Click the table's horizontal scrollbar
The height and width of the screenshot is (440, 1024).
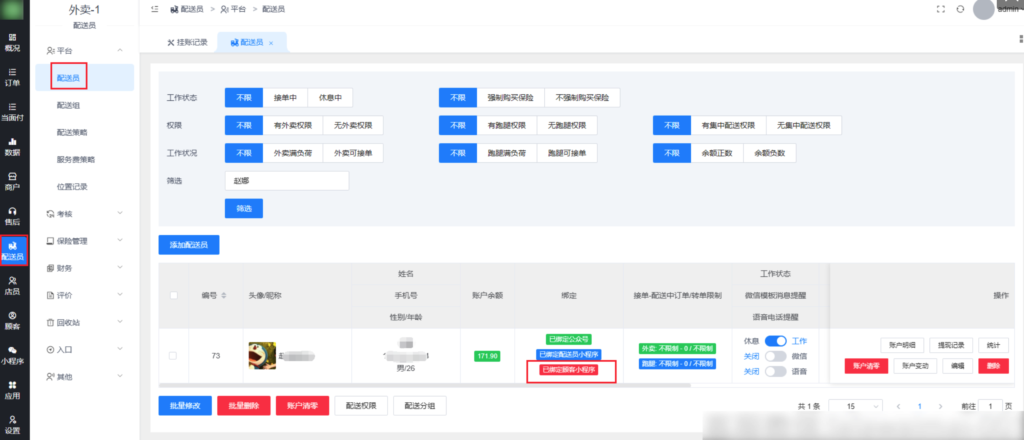coord(424,385)
